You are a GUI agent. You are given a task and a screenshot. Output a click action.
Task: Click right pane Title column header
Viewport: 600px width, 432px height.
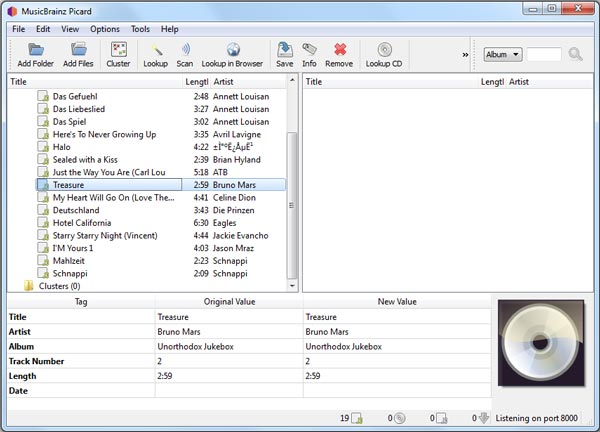tap(390, 82)
